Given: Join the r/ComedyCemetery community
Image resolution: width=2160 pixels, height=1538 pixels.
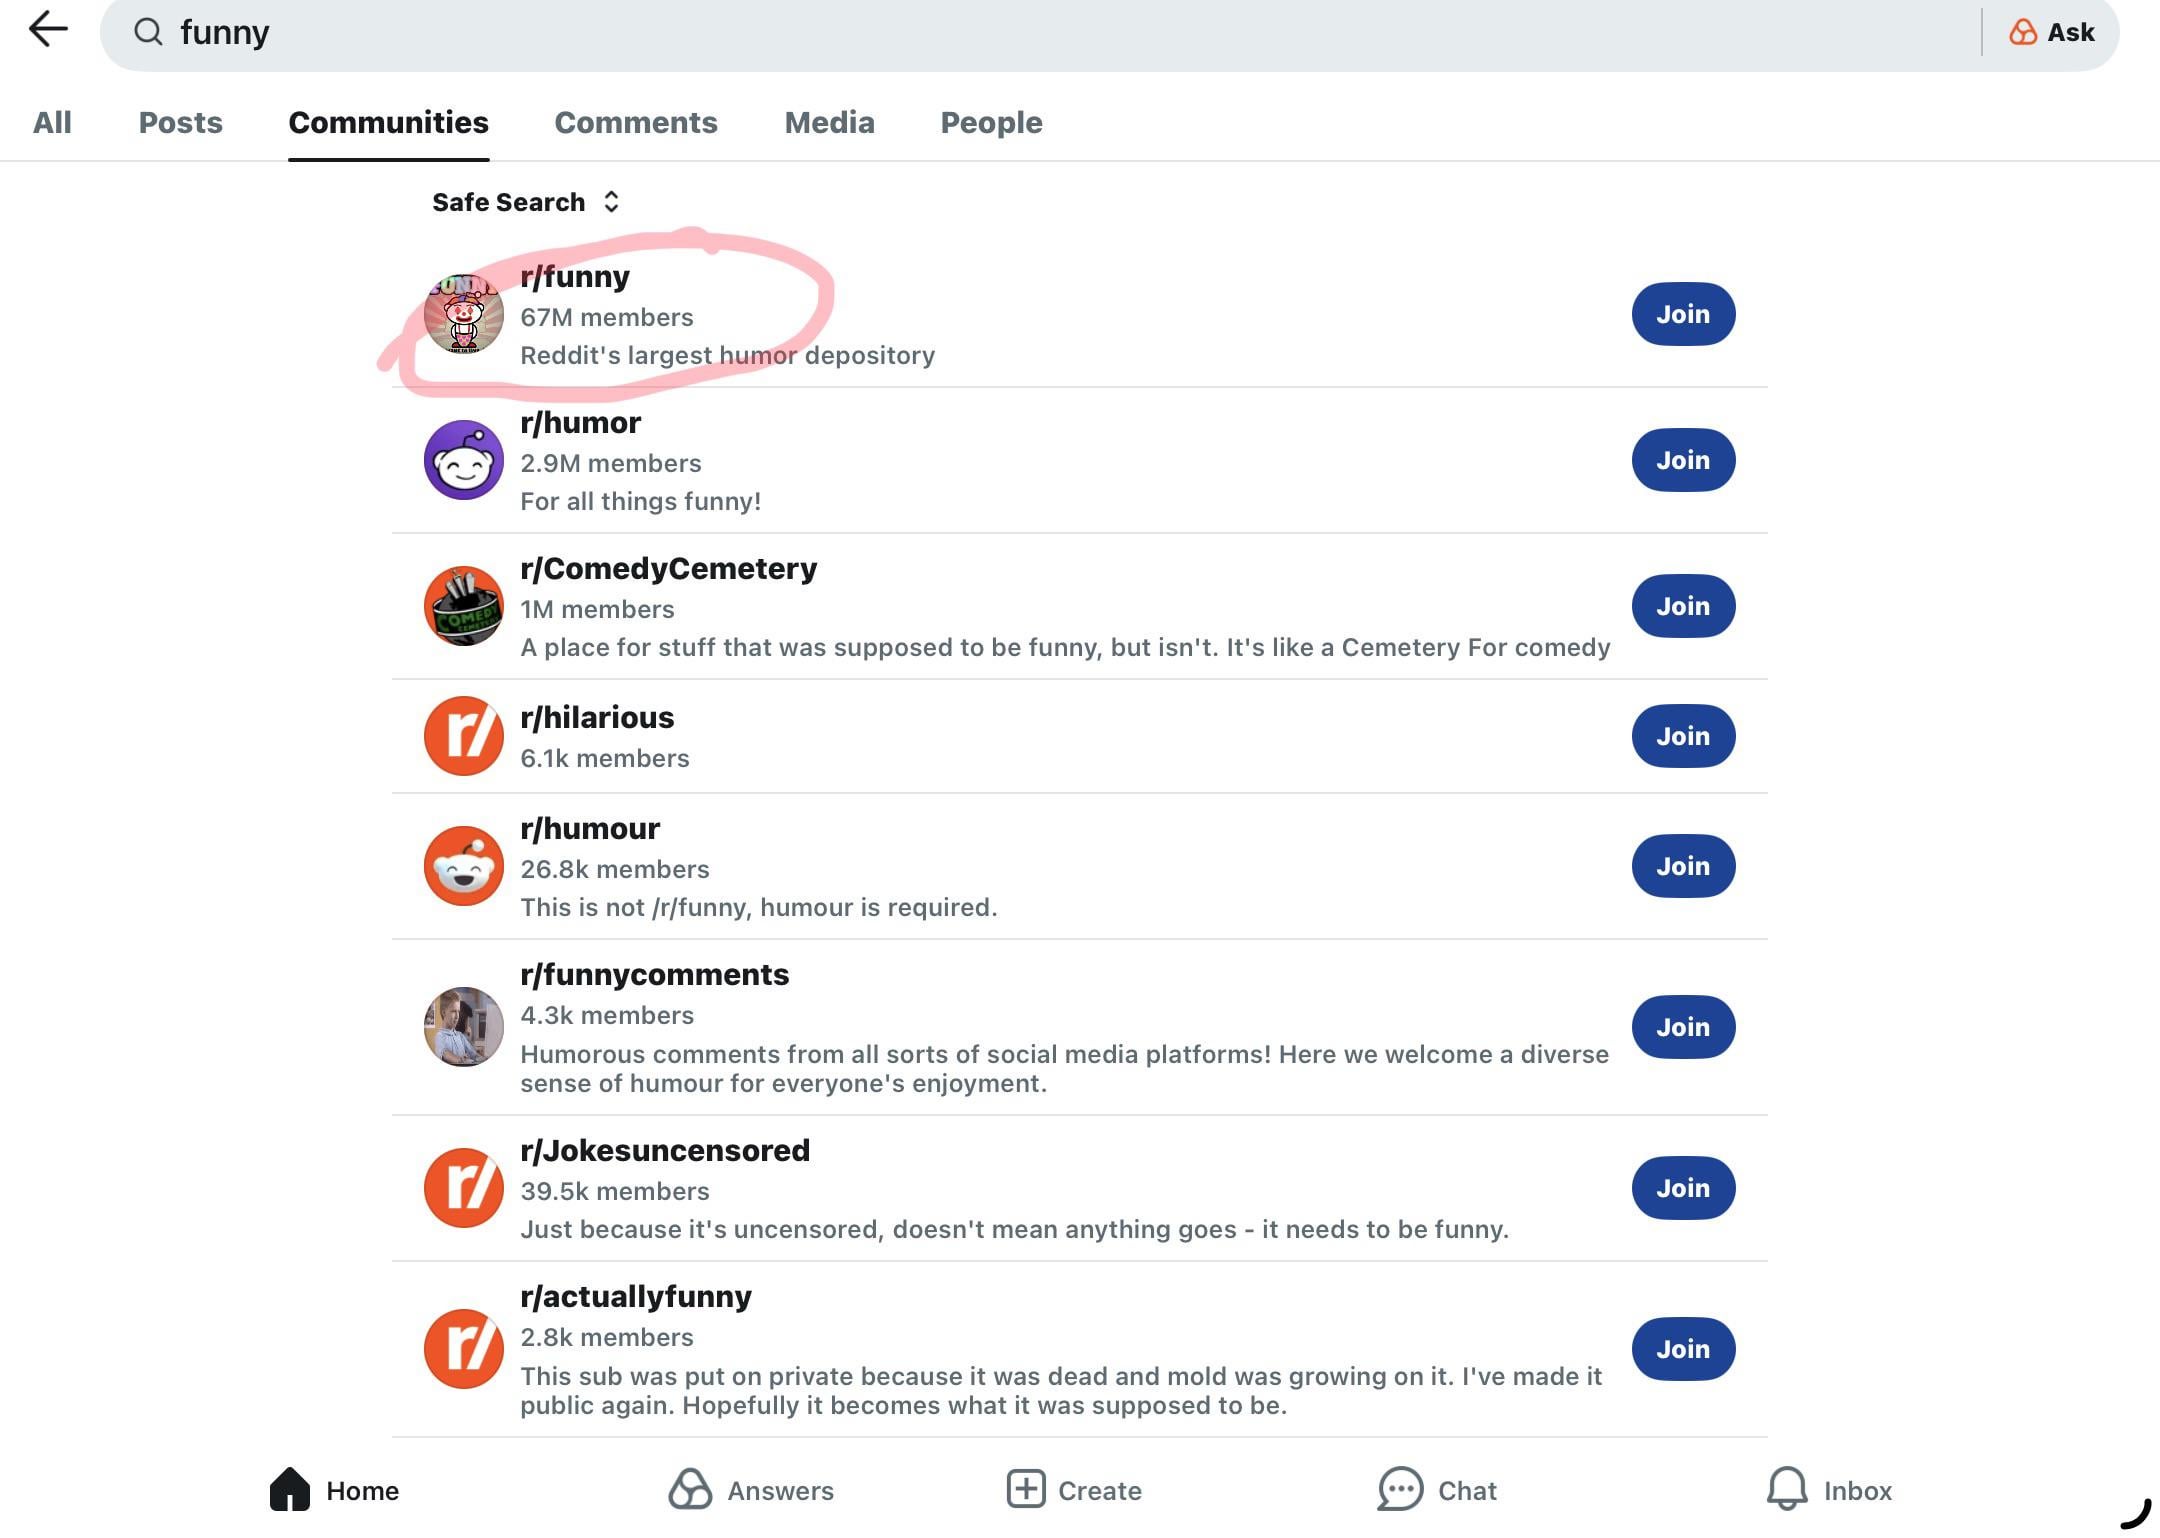Looking at the screenshot, I should pos(1683,606).
